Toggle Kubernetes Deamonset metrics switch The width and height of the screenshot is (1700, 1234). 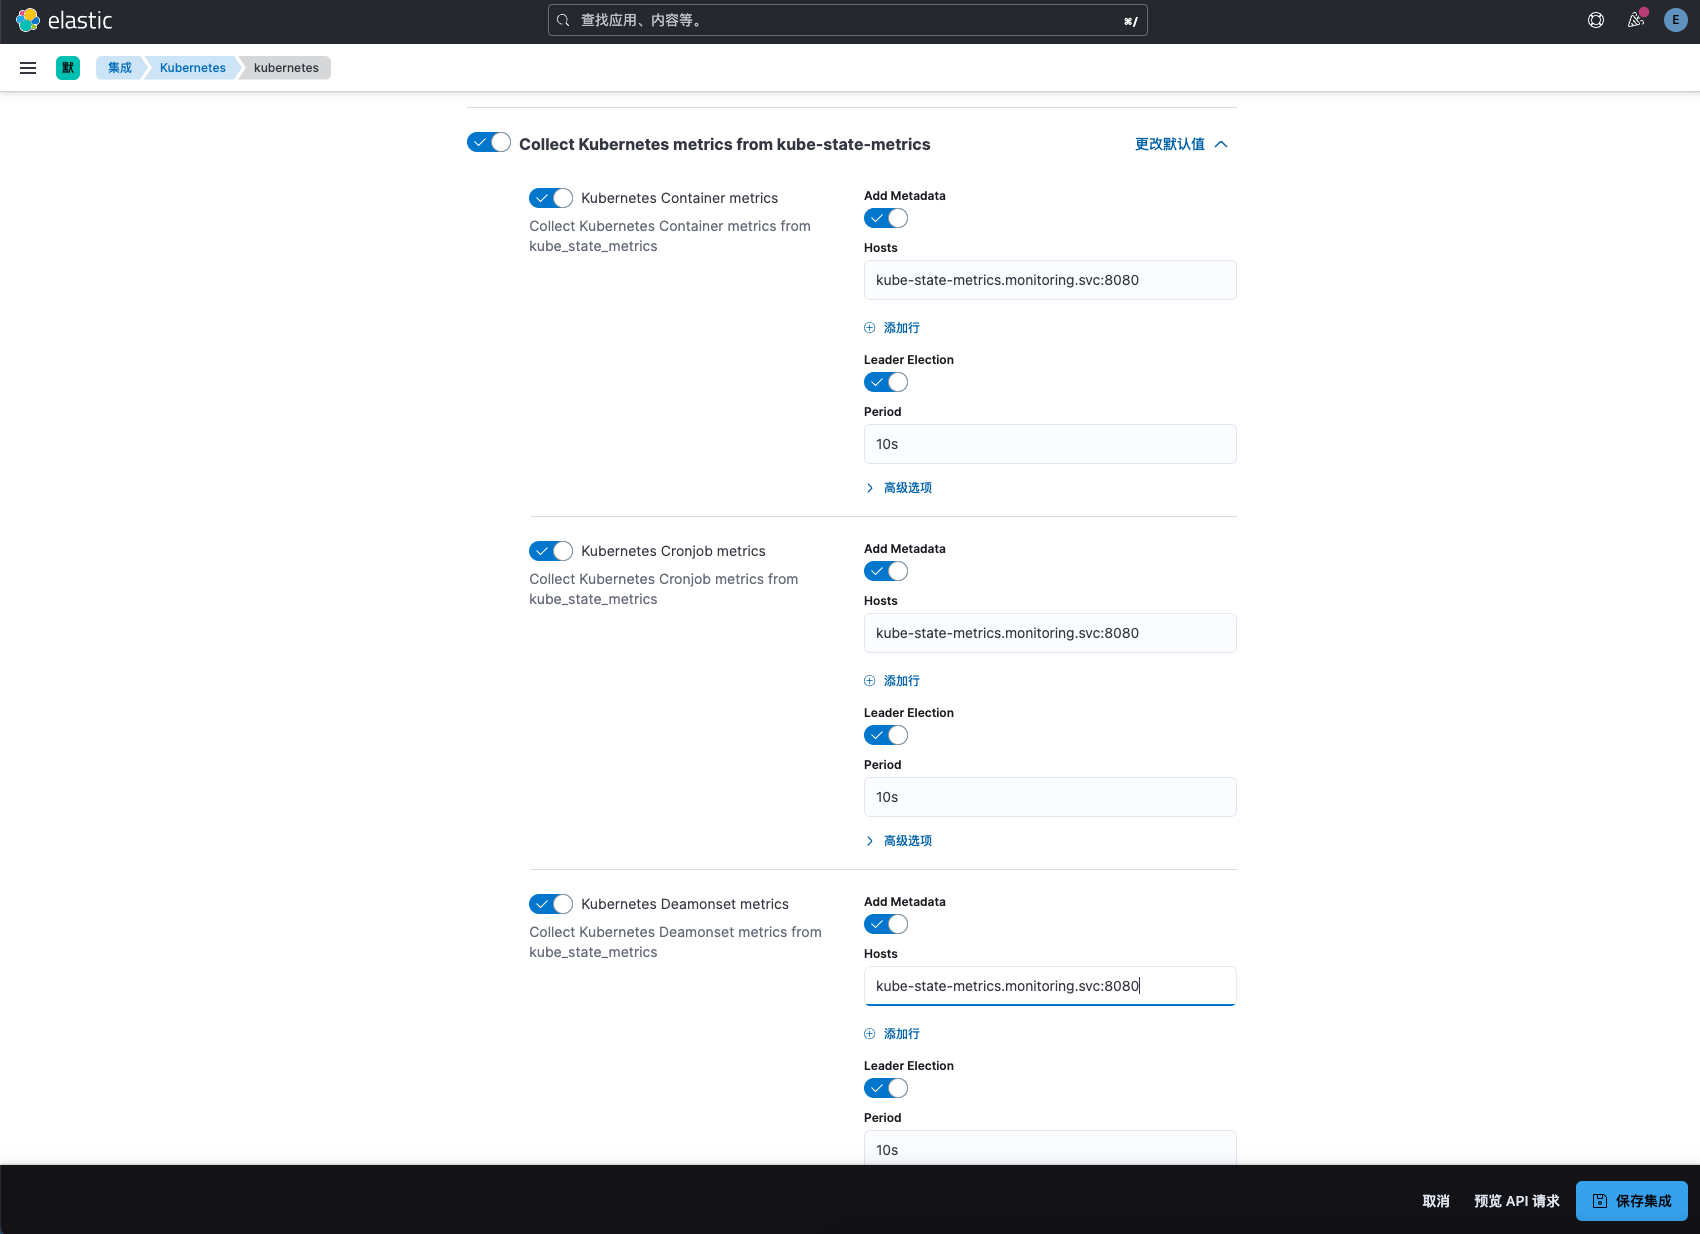pyautogui.click(x=551, y=904)
